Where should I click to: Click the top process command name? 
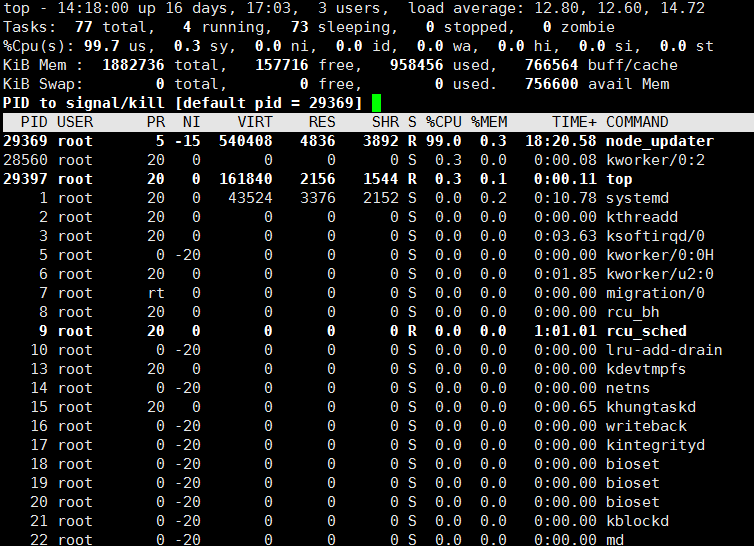619,179
